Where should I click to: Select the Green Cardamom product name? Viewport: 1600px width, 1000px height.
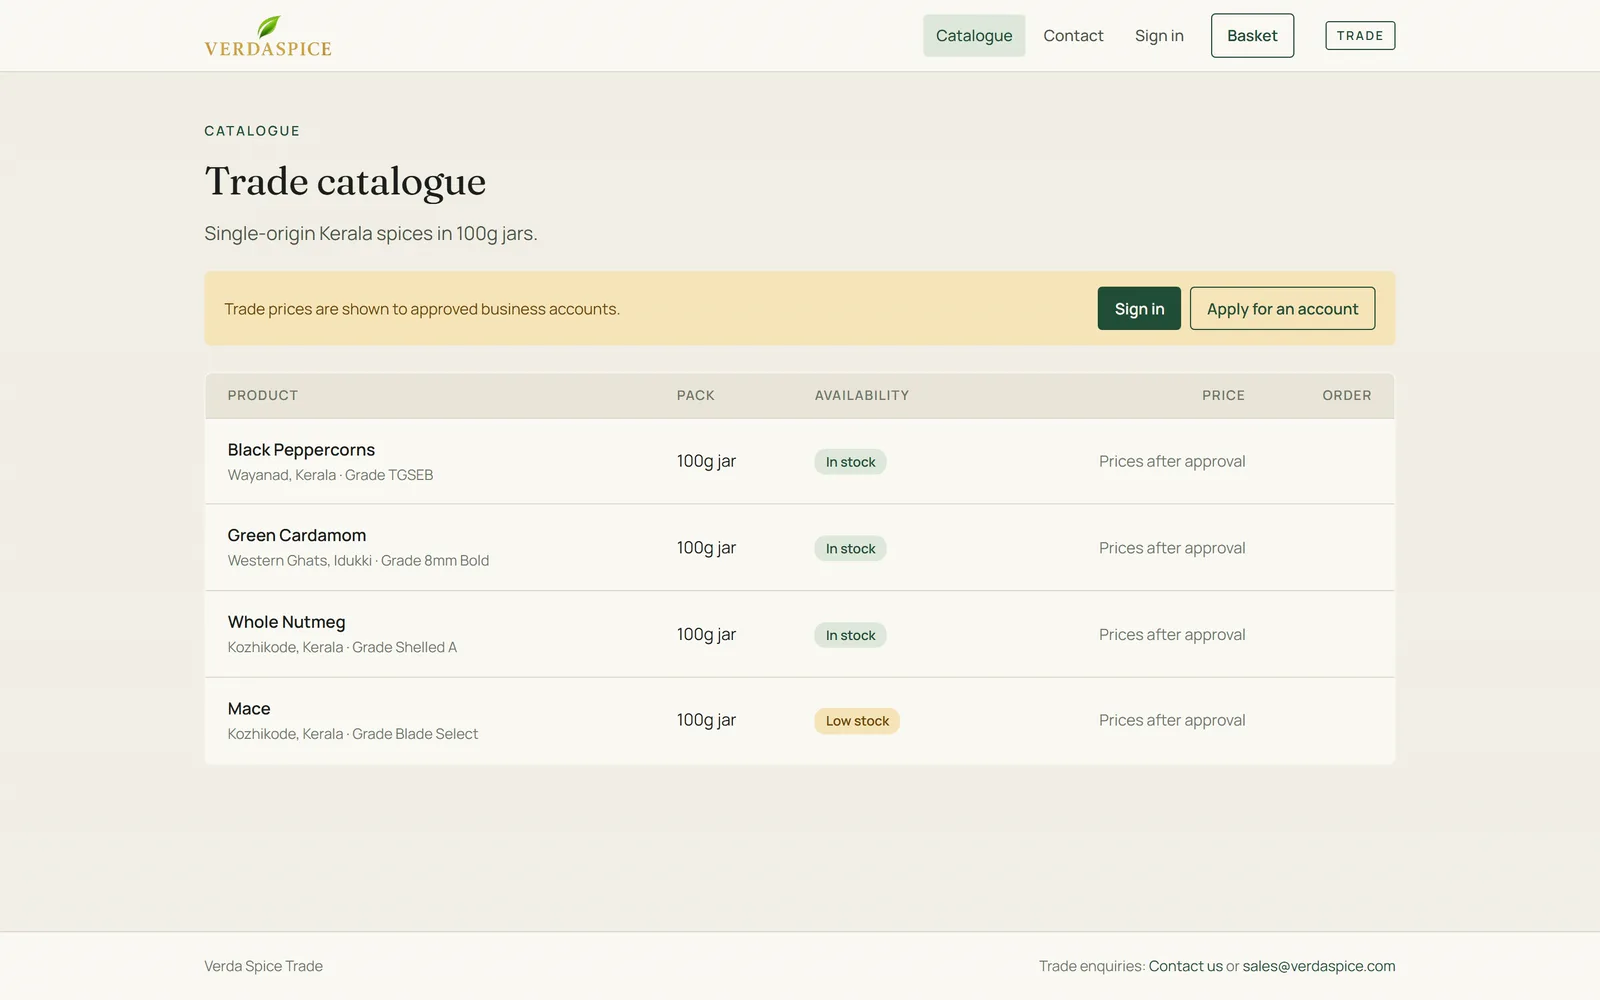pyautogui.click(x=297, y=536)
